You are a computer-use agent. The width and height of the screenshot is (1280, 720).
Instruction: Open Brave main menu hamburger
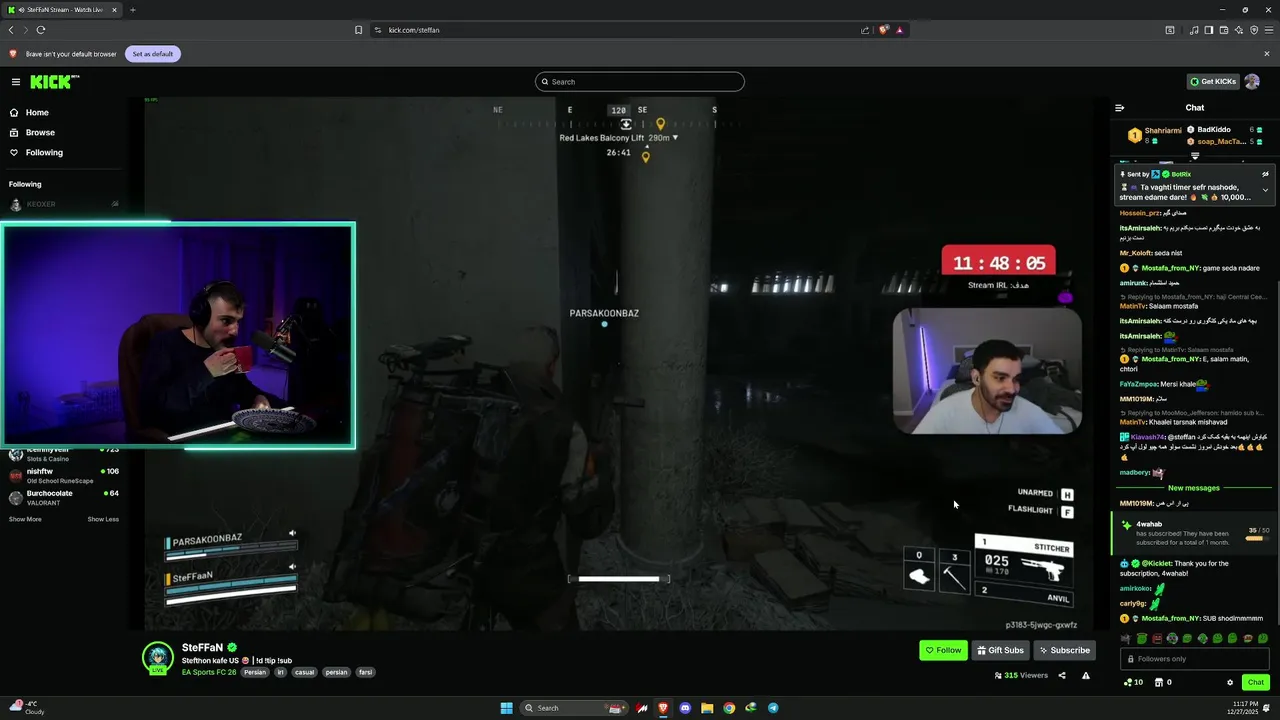[x=1268, y=30]
